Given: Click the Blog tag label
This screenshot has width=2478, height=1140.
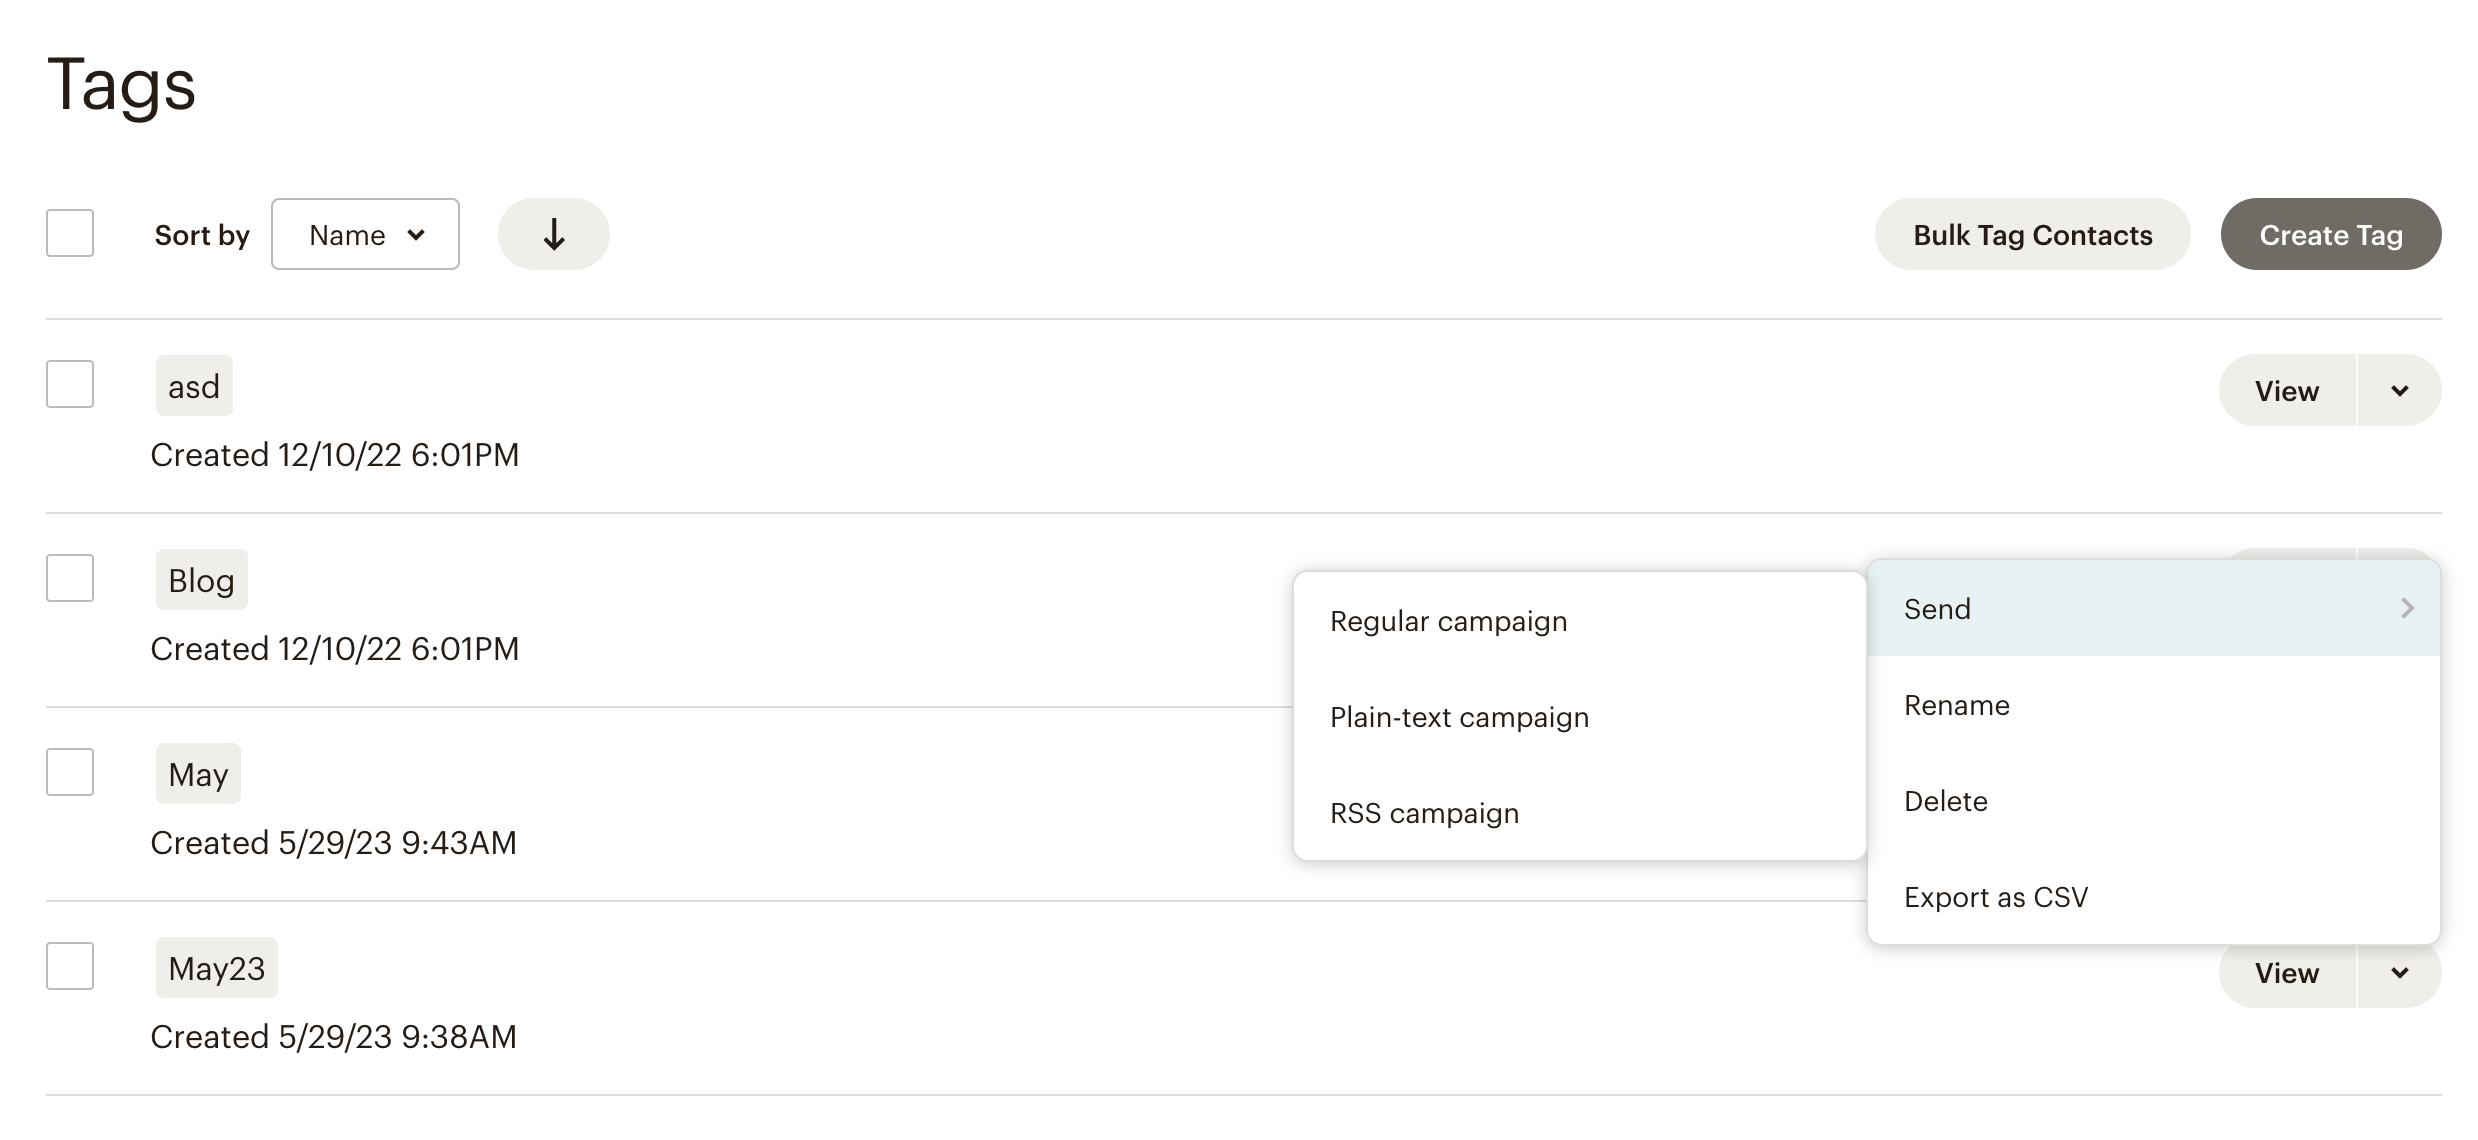Looking at the screenshot, I should point(201,580).
